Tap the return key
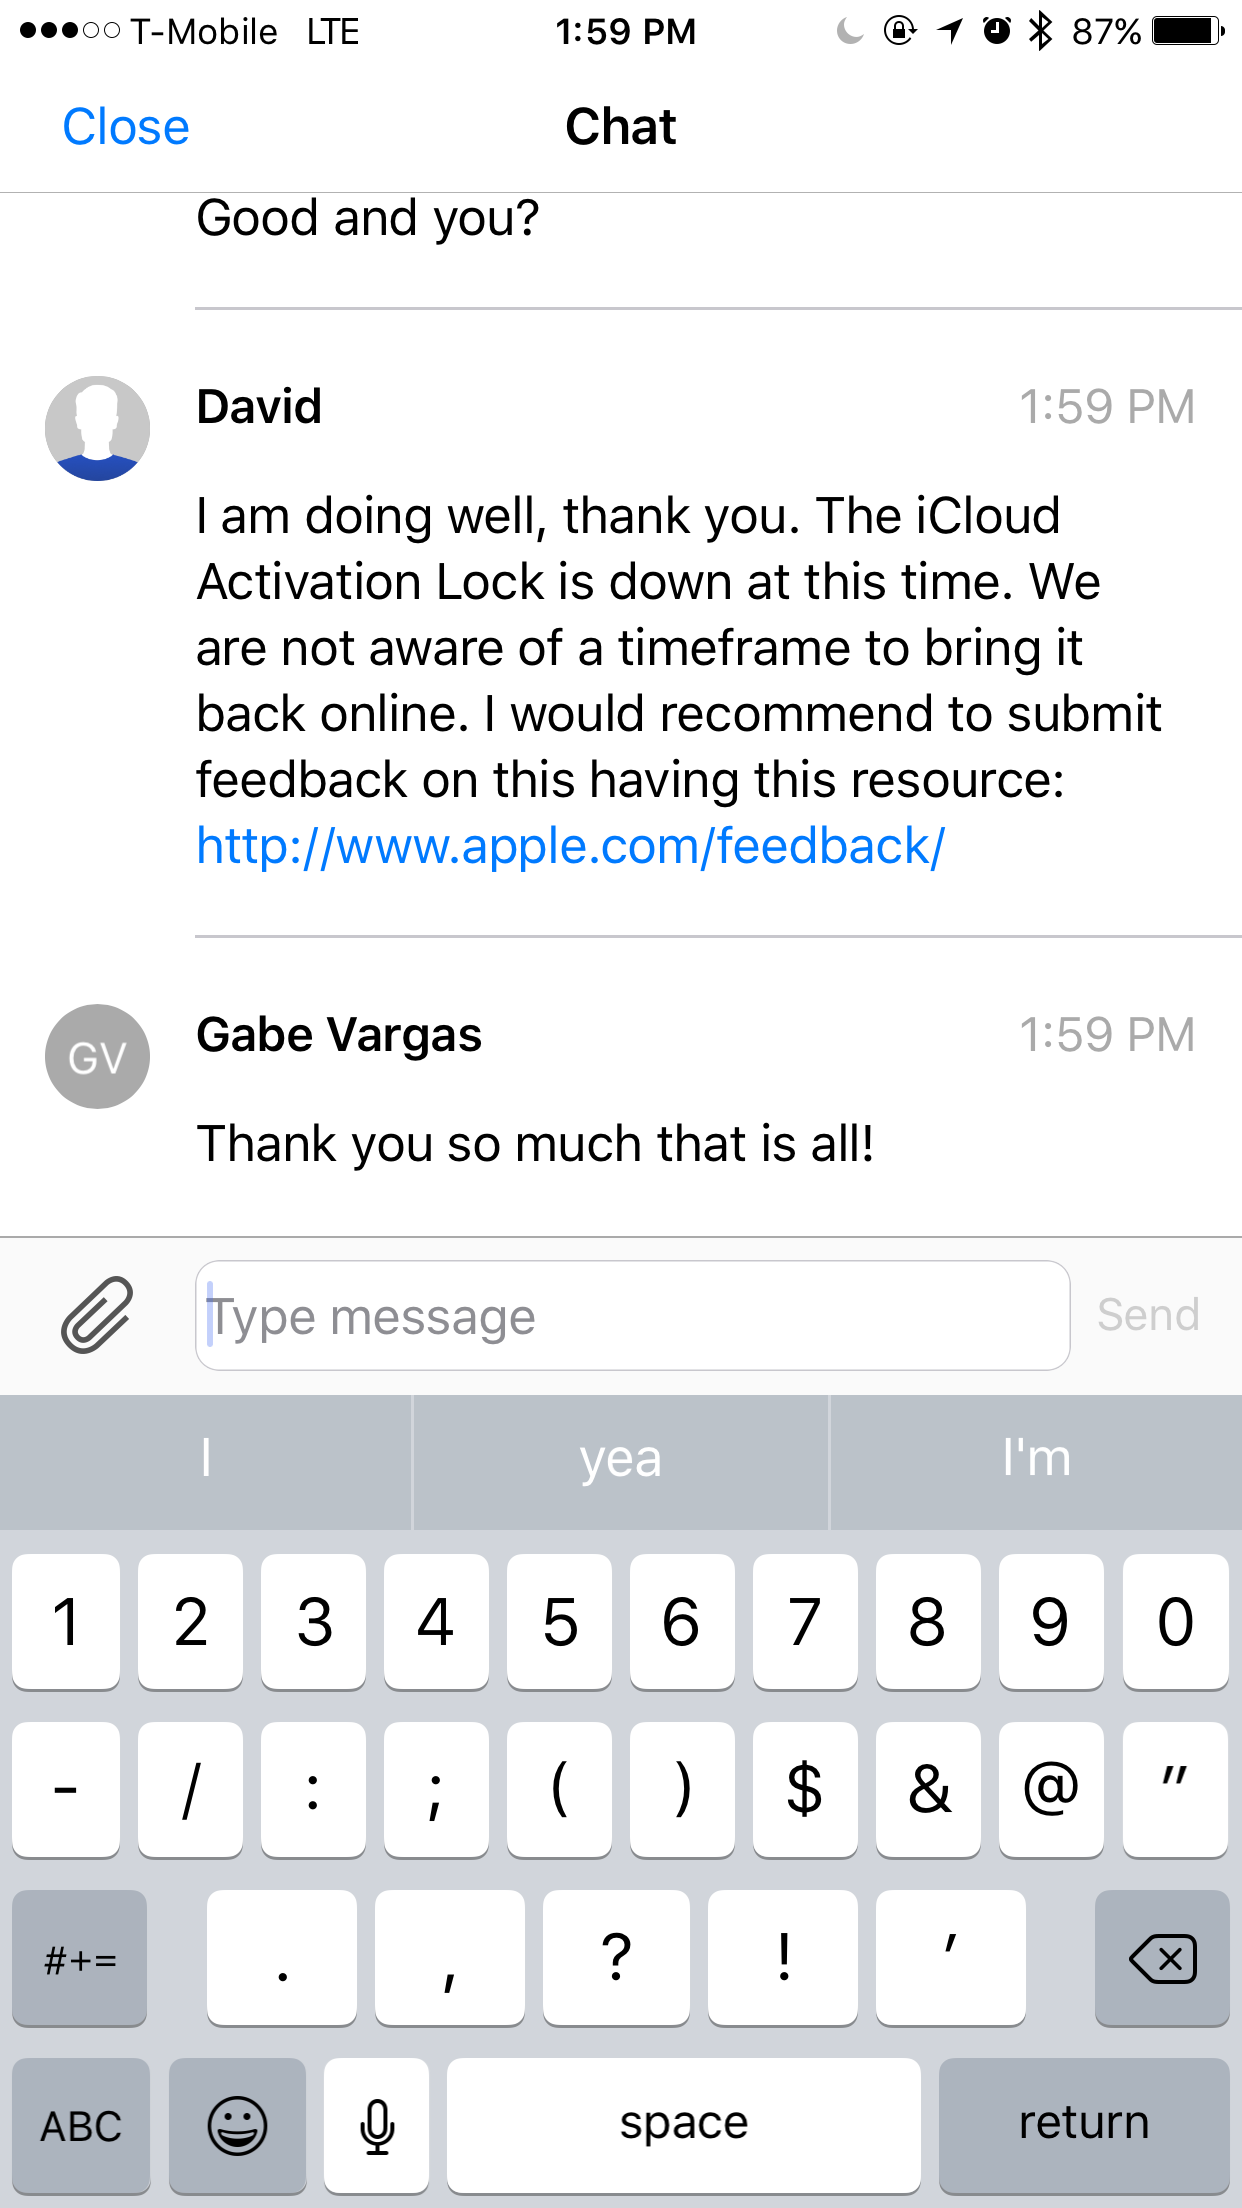The image size is (1242, 2208). [1084, 2124]
